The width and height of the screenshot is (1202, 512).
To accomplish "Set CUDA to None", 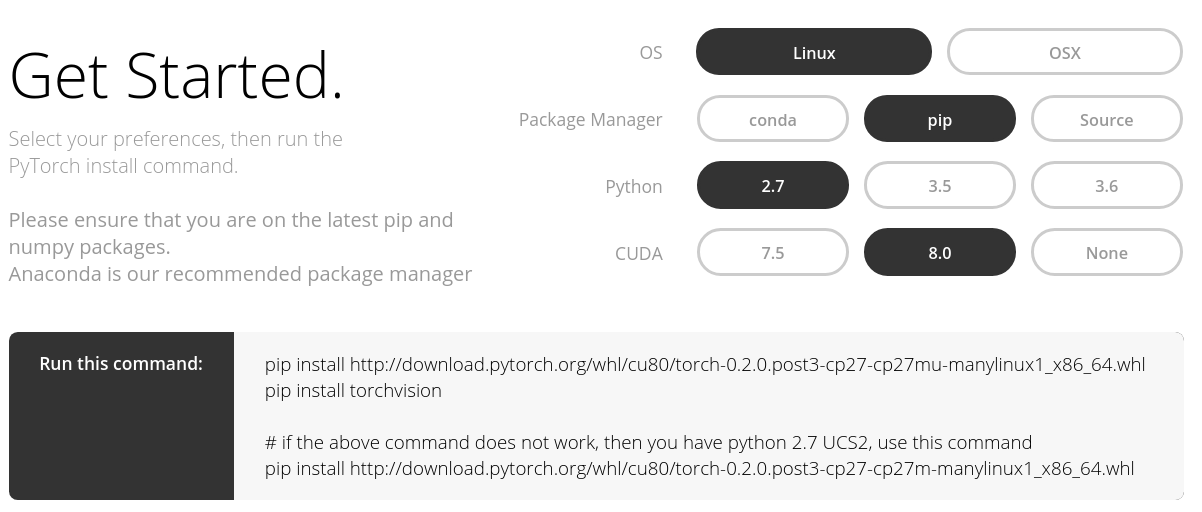I will 1106,253.
